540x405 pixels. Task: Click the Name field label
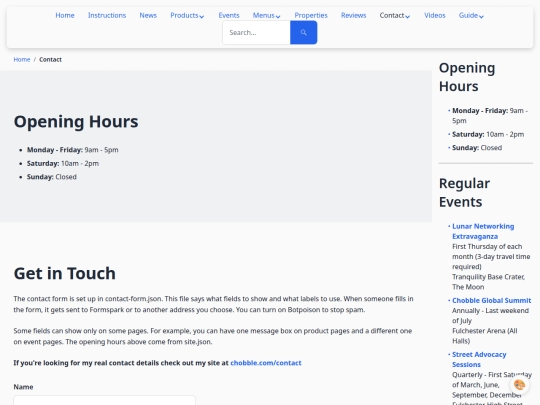tap(23, 387)
